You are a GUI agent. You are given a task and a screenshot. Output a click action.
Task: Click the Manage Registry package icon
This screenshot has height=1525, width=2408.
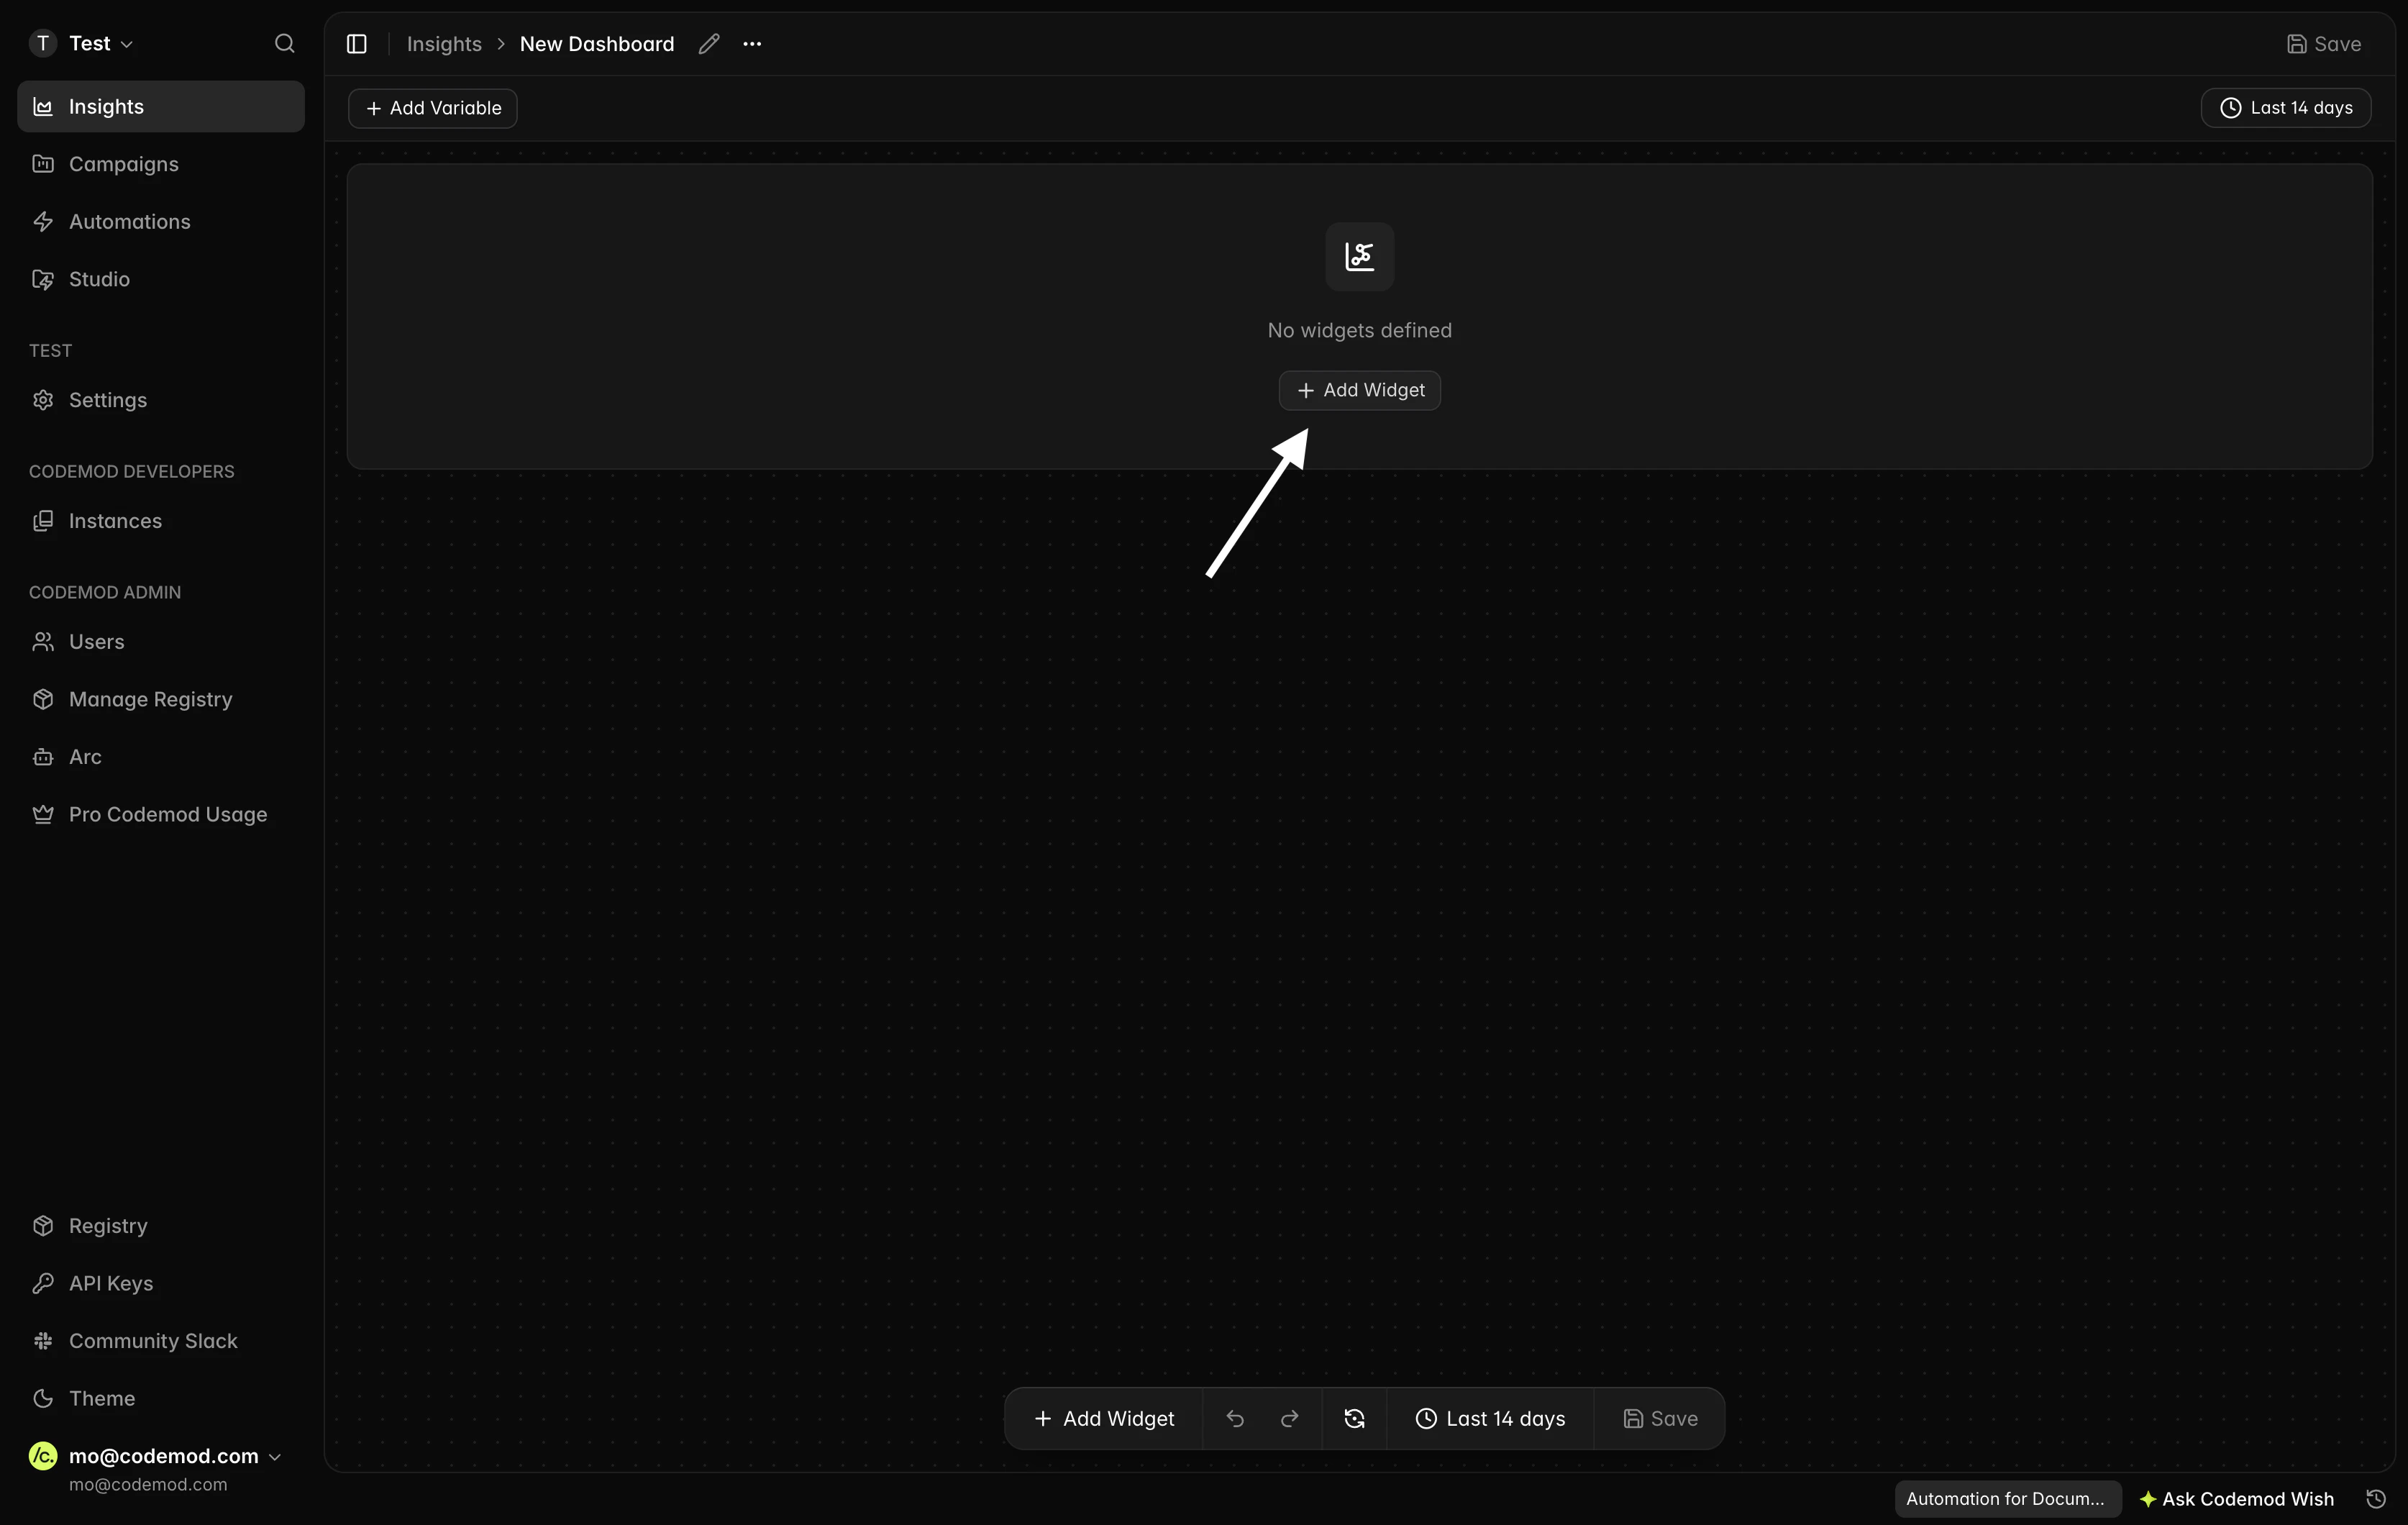click(43, 699)
